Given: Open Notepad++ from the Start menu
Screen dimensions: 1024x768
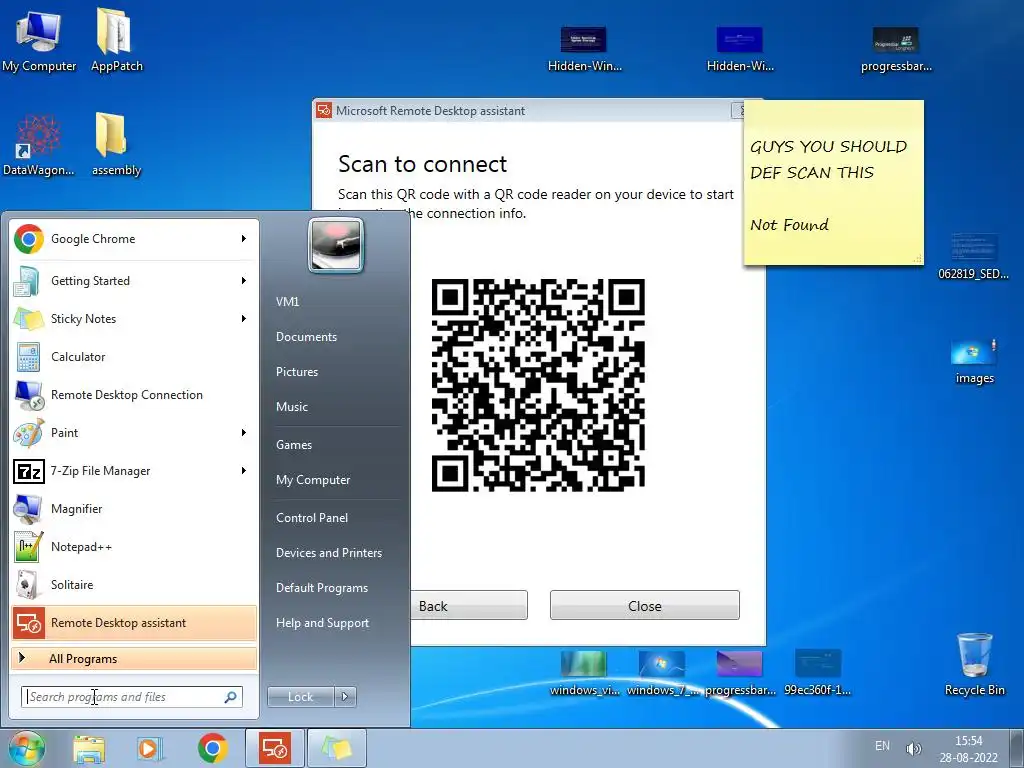Looking at the screenshot, I should [x=134, y=547].
